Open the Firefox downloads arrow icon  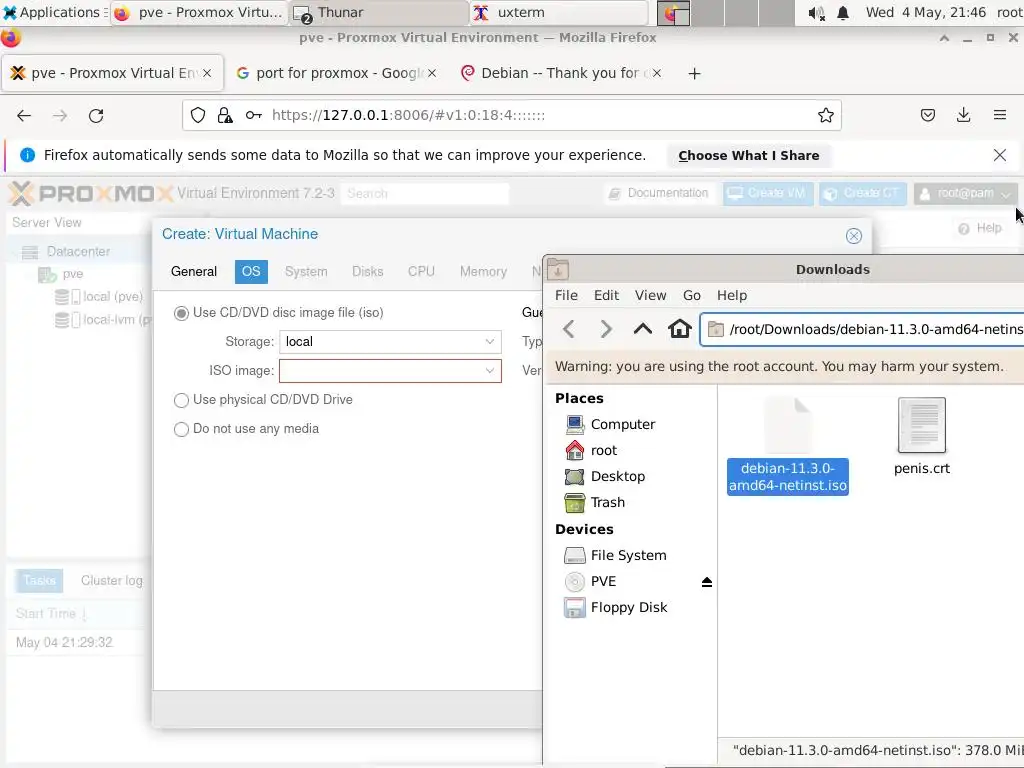click(x=963, y=116)
